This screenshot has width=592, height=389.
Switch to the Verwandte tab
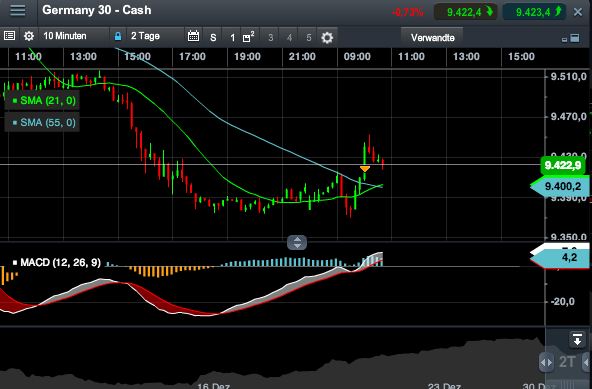(x=432, y=38)
